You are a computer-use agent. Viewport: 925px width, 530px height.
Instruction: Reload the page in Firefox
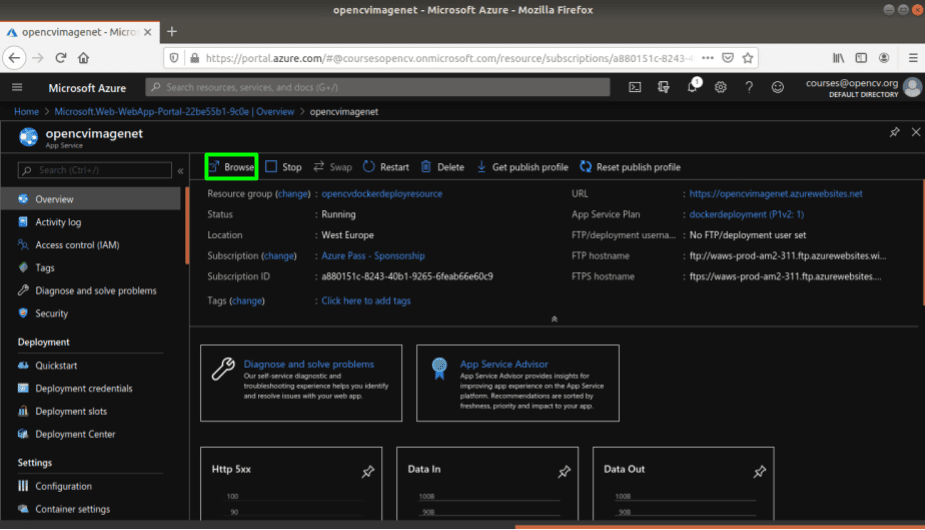click(60, 58)
